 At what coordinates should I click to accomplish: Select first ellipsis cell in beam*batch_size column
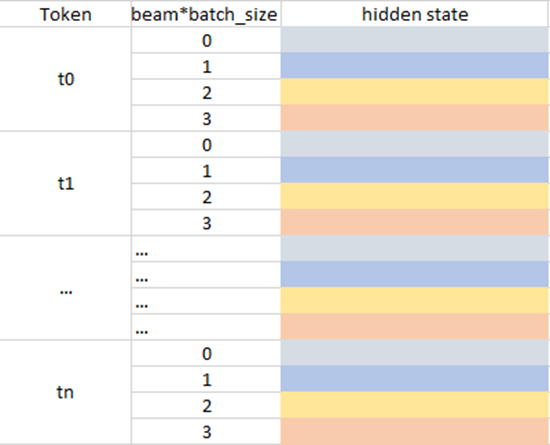pyautogui.click(x=206, y=249)
